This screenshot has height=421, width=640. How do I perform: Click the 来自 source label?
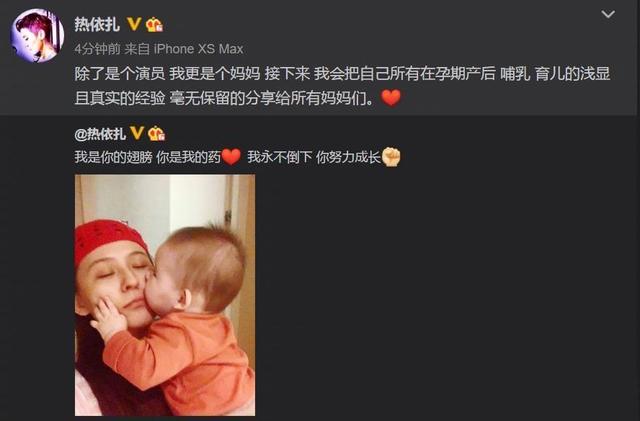pyautogui.click(x=137, y=49)
